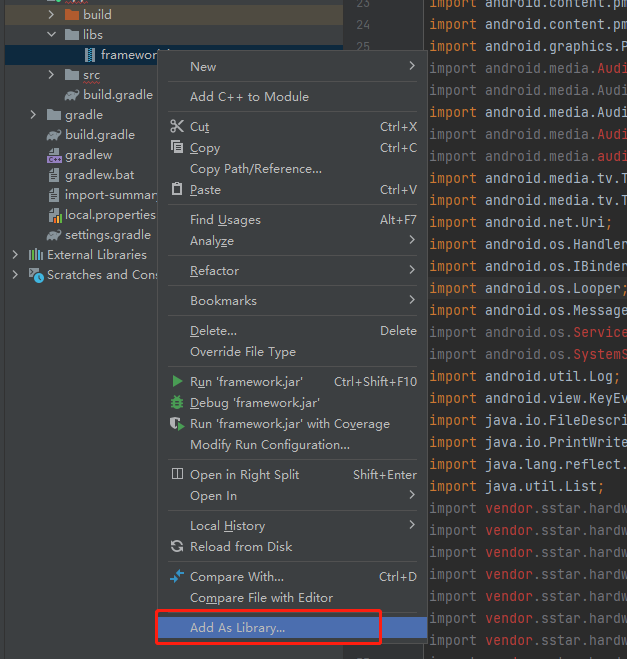Select the framework jar tree item
The image size is (627, 659).
[82, 55]
